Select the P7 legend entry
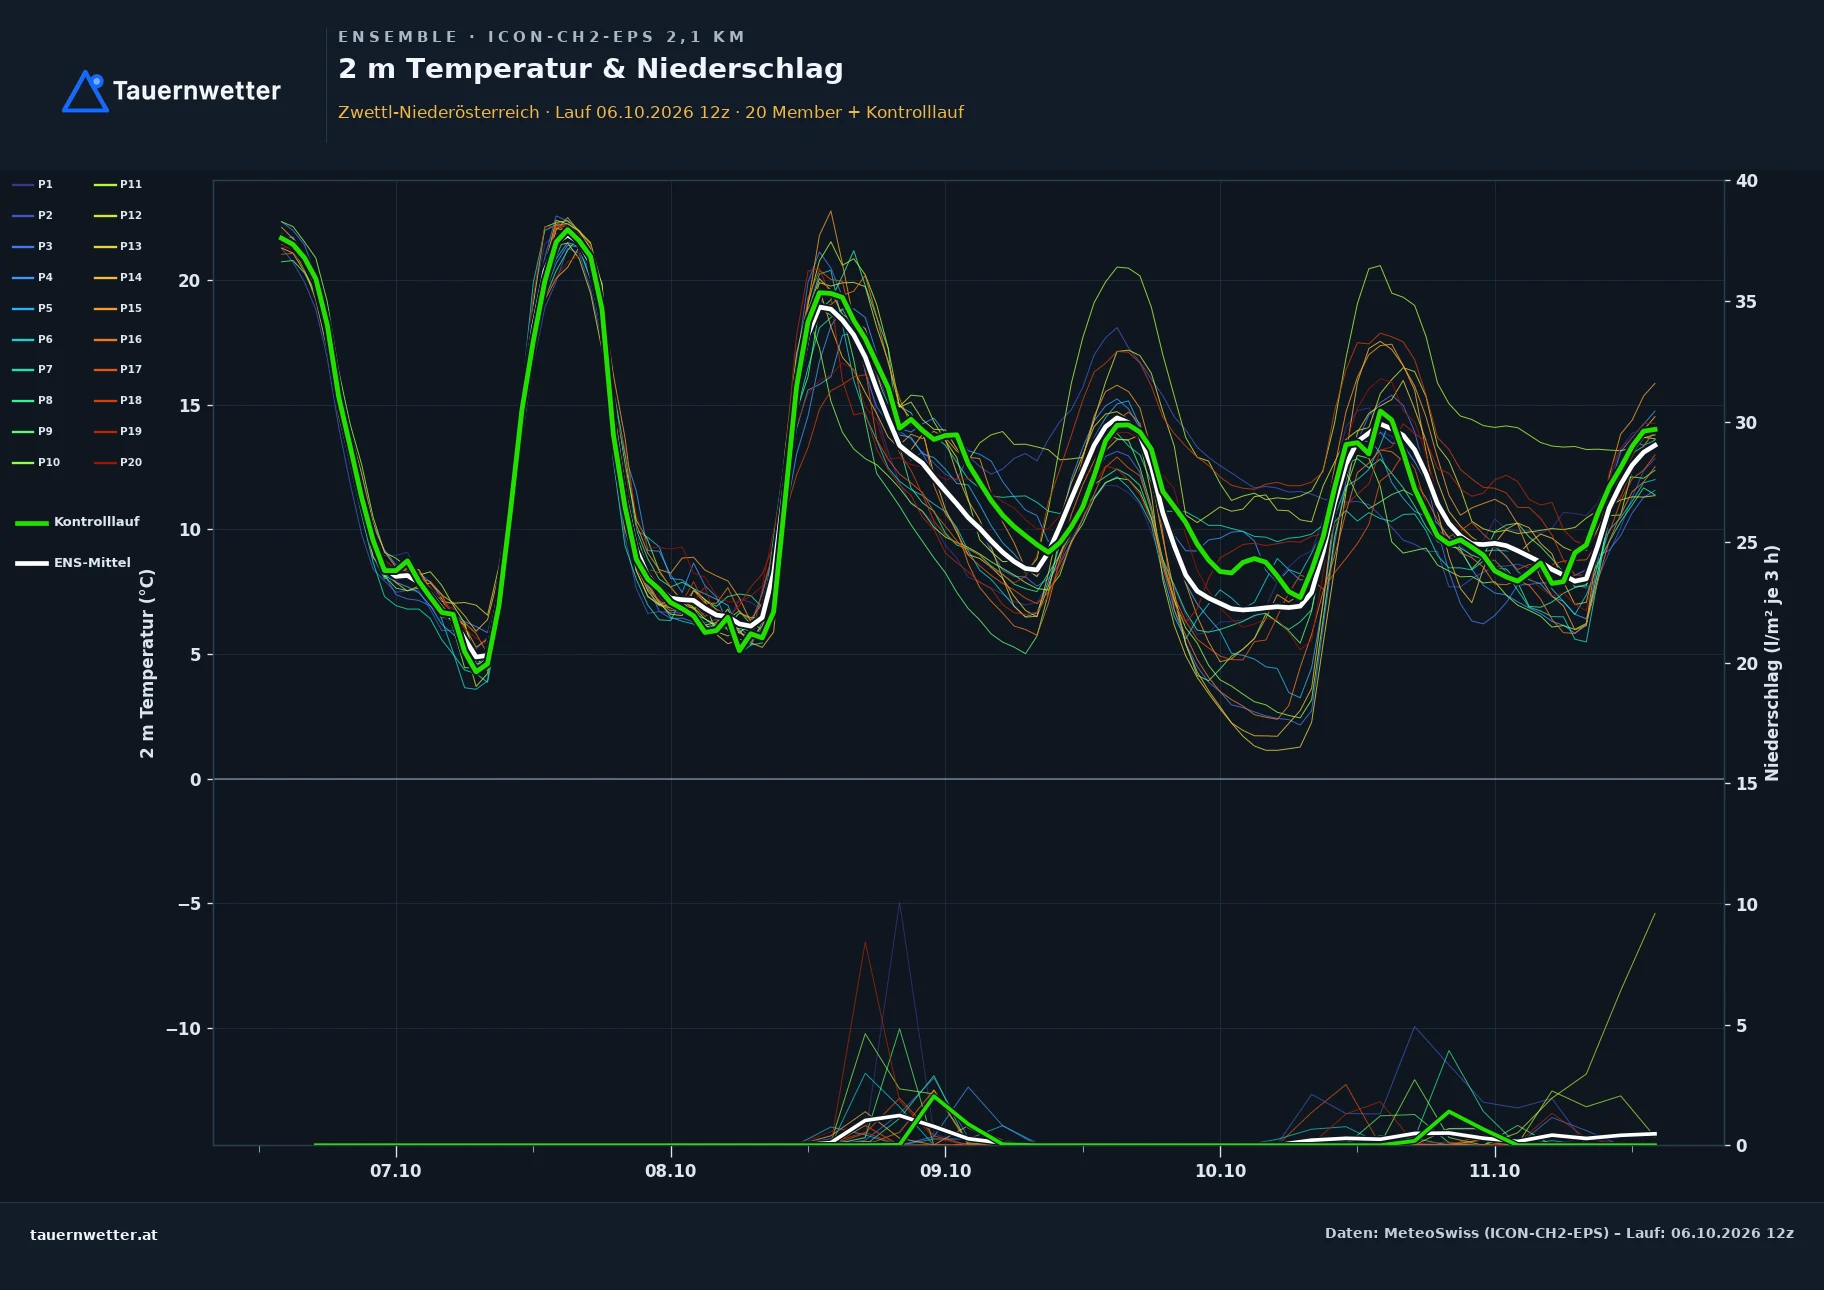Viewport: 1824px width, 1290px height. 33,369
